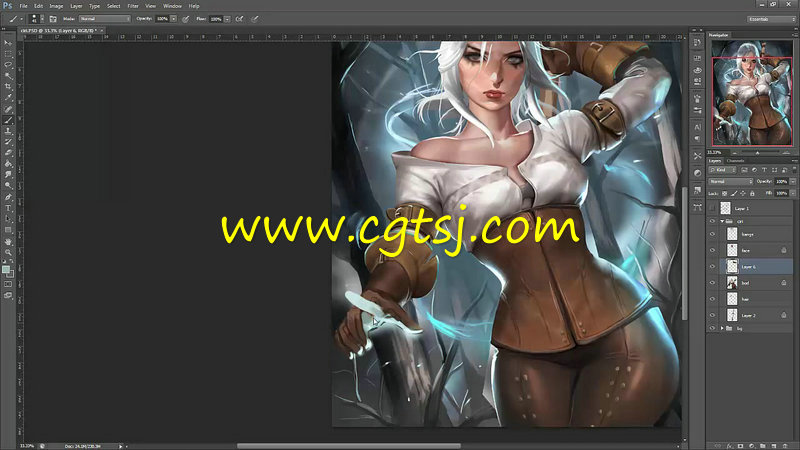Select the Lasso tool
Image resolution: width=800 pixels, height=450 pixels.
[x=8, y=65]
